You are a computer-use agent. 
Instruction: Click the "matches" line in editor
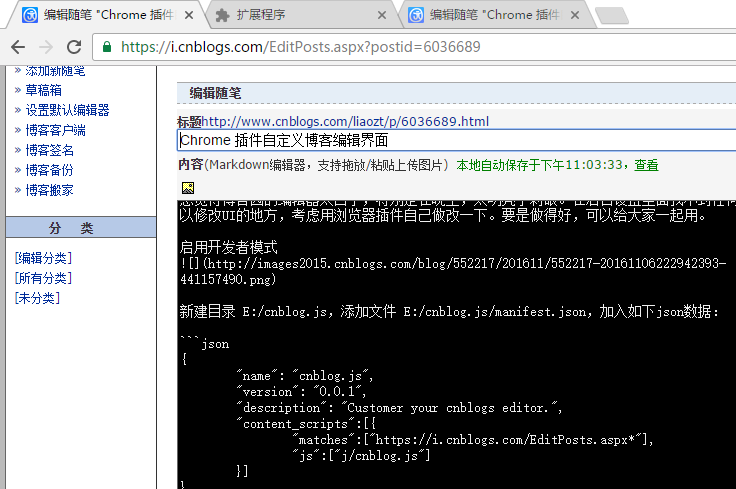pyautogui.click(x=474, y=440)
